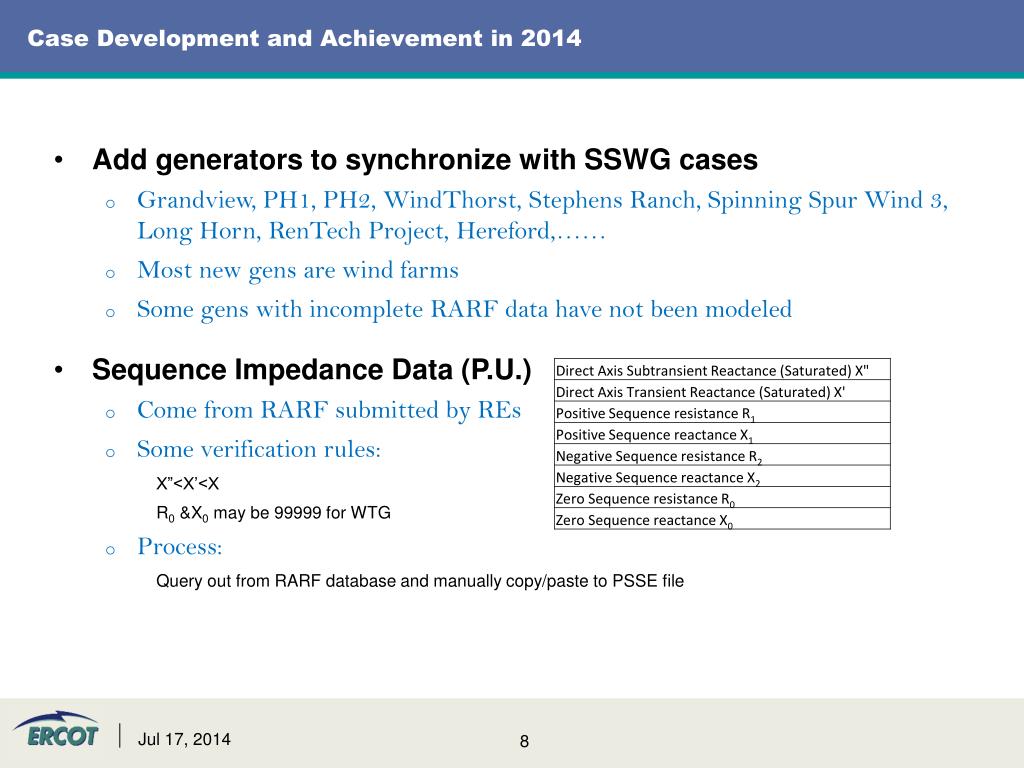Select the heading 'Sequence Impedance Data (P.U.)'

pyautogui.click(x=312, y=370)
